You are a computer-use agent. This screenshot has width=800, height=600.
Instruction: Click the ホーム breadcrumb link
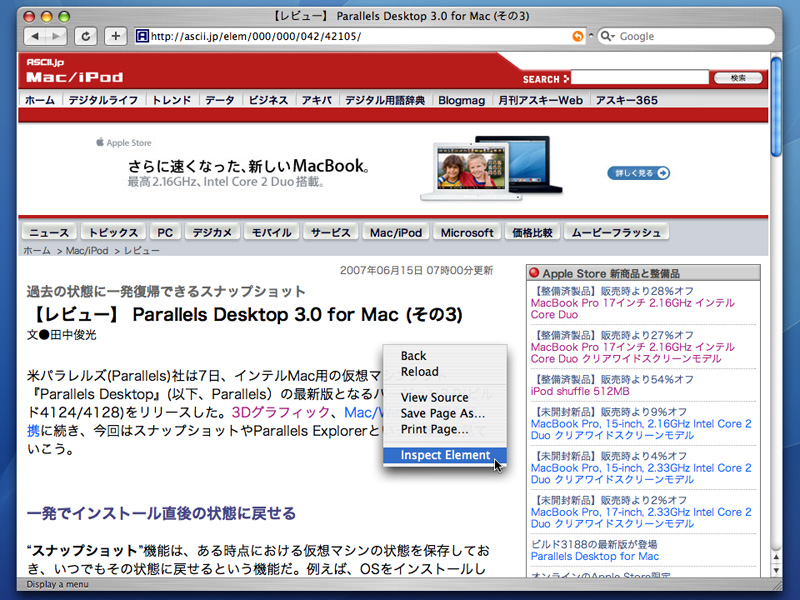(37, 251)
